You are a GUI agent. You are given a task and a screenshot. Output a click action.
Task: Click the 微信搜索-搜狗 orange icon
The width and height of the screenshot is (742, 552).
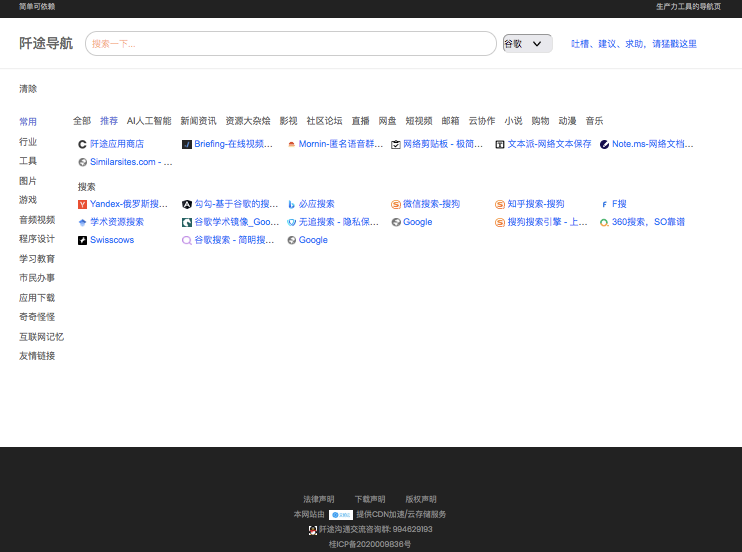point(396,205)
